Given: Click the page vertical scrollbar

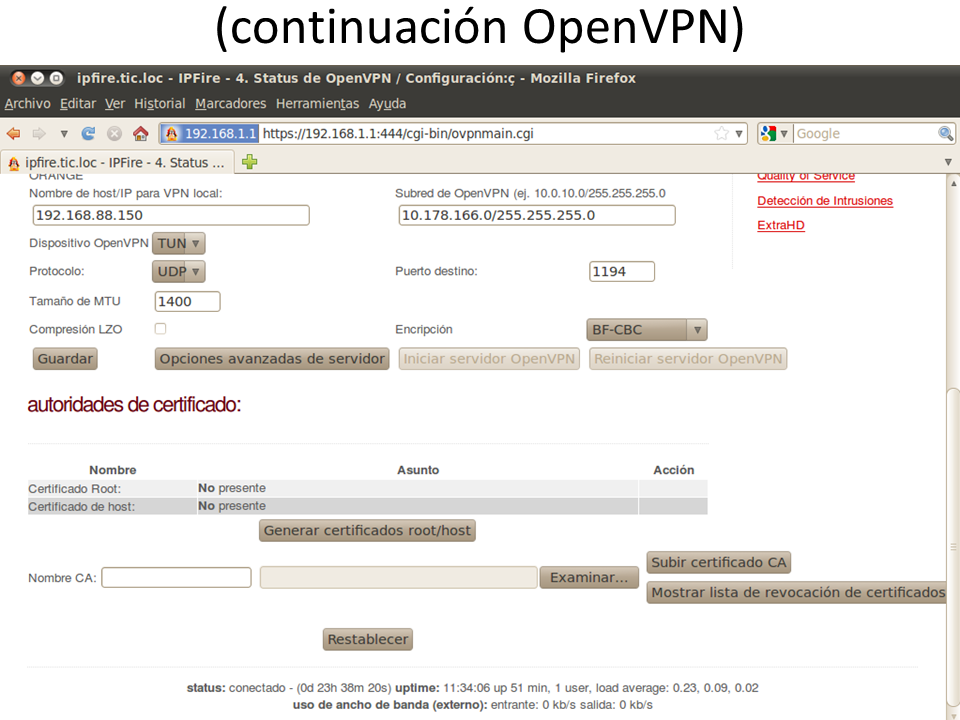Looking at the screenshot, I should pos(951,450).
